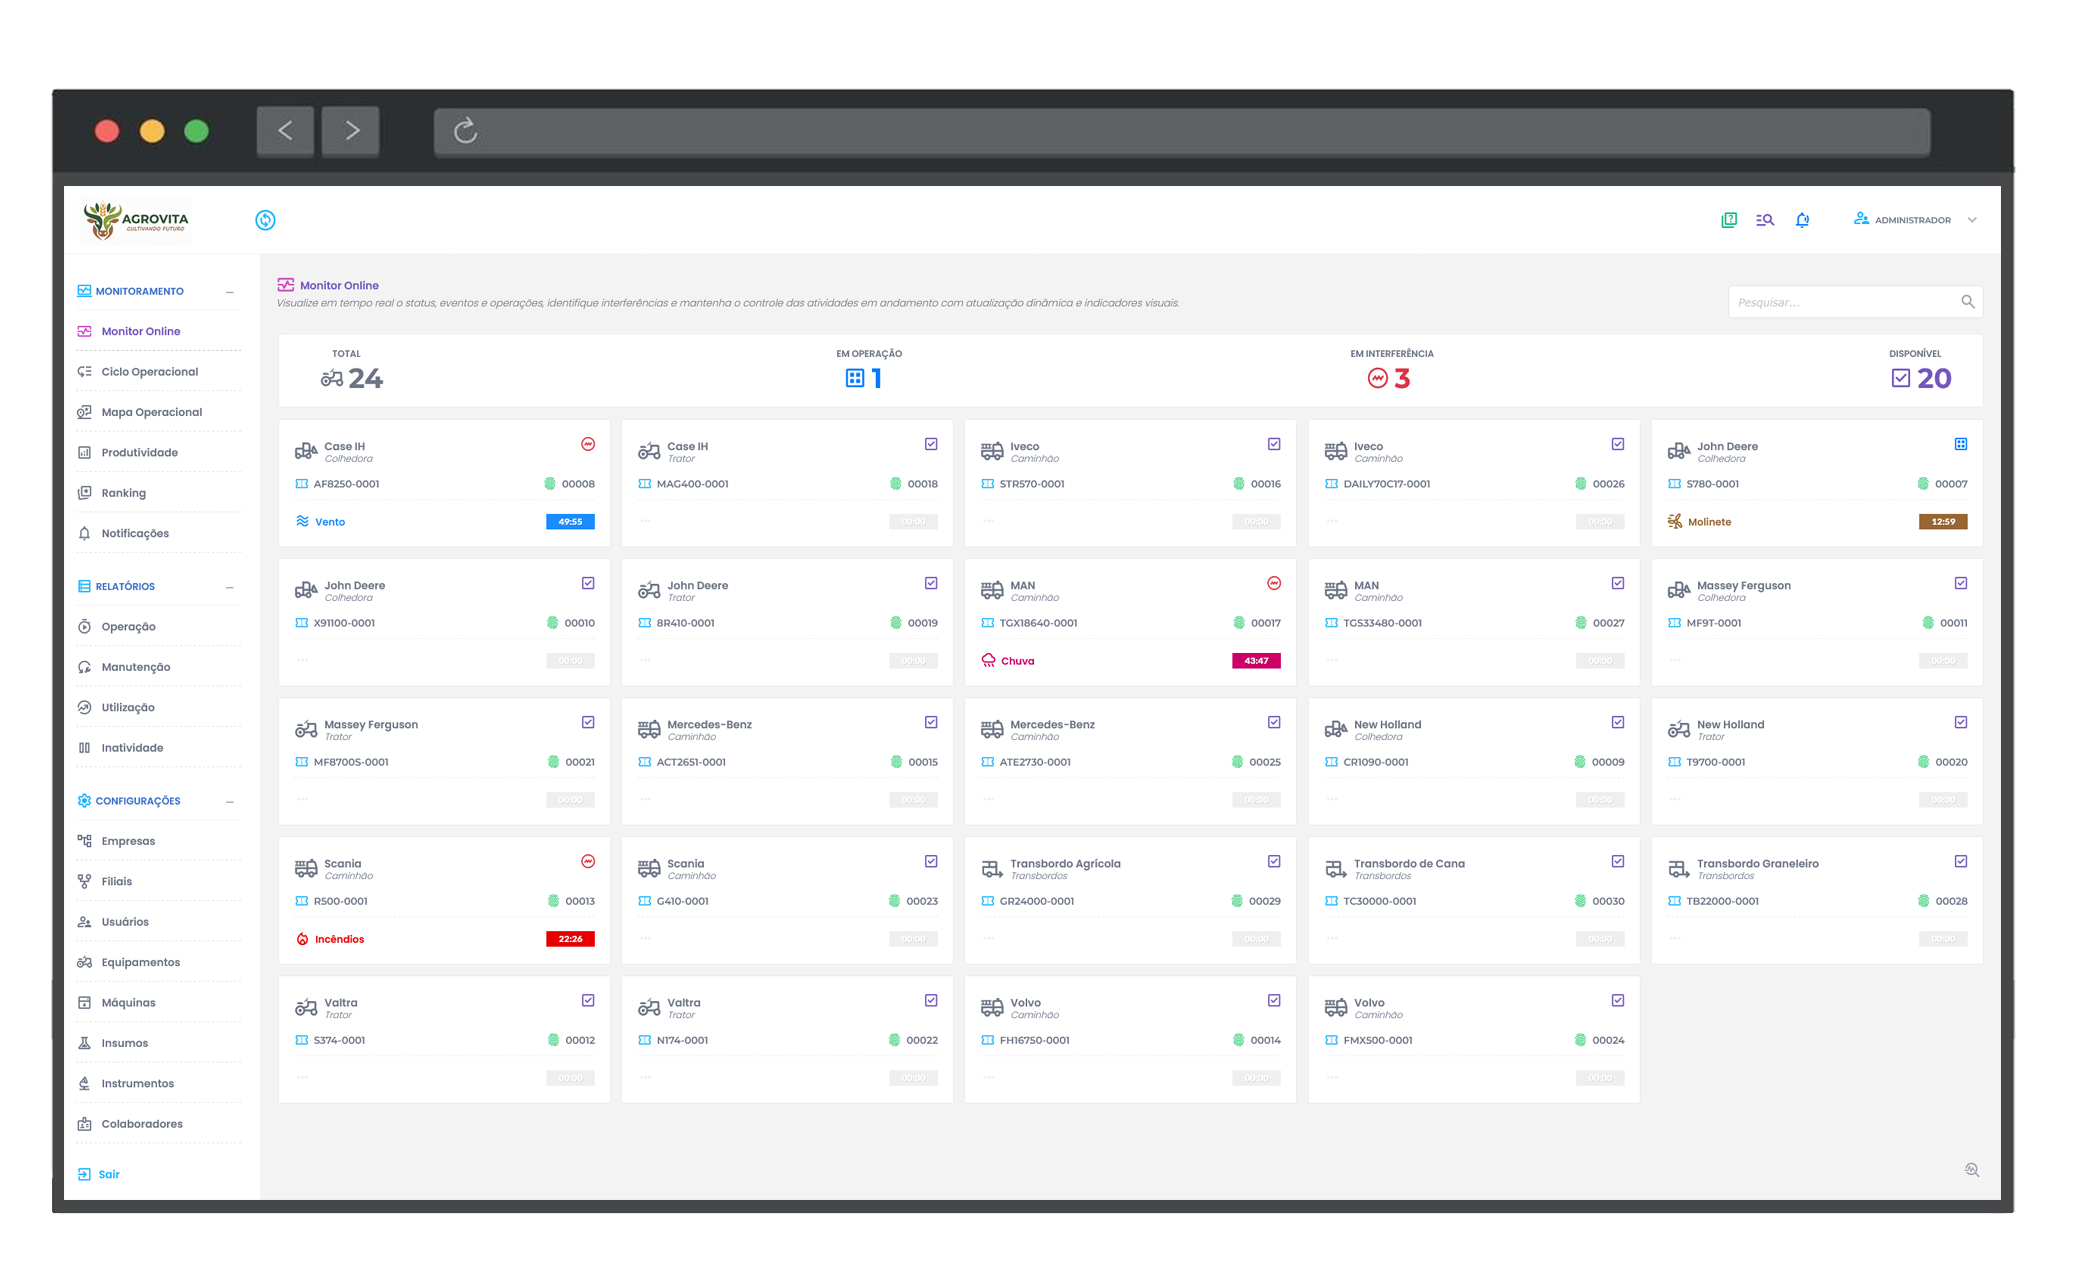The width and height of the screenshot is (2073, 1288).
Task: Collapse the MONITORAMENTO section
Action: coord(230,291)
